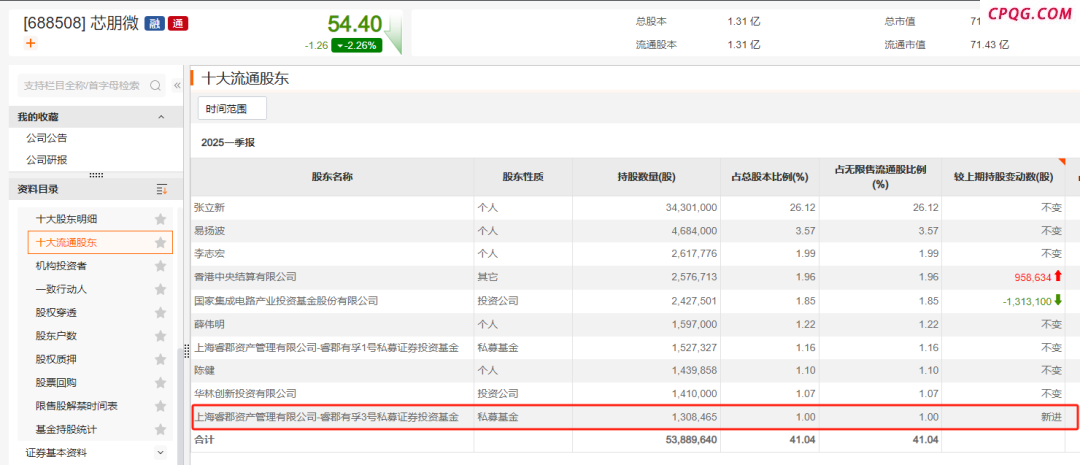The width and height of the screenshot is (1080, 465).
Task: Open the 限售股解禁时间表 page
Action: tap(76, 406)
